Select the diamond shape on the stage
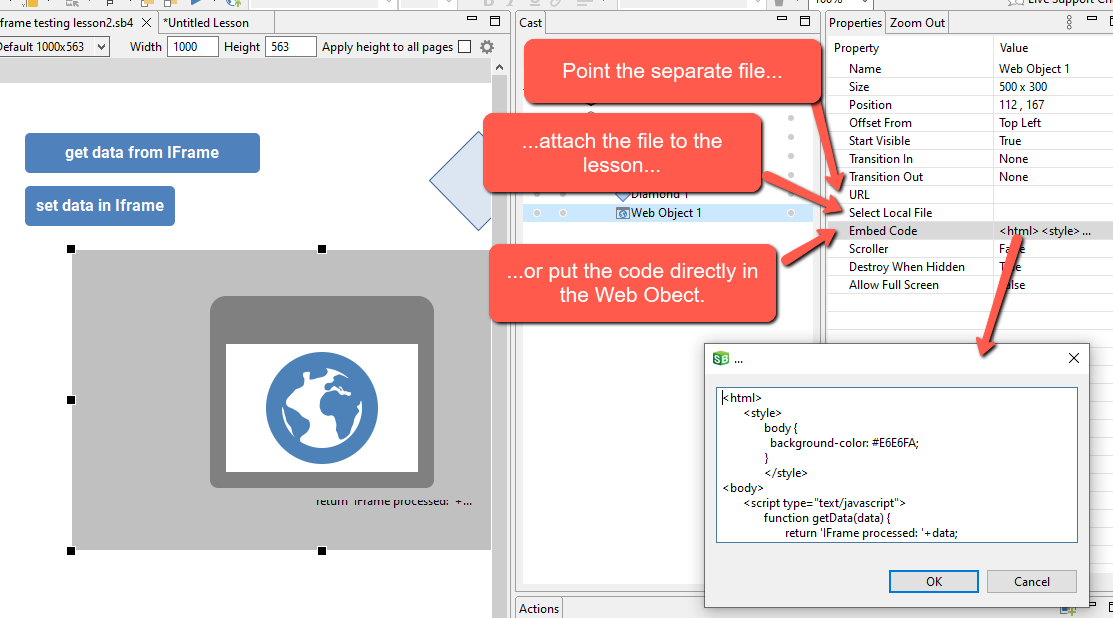 (x=461, y=181)
